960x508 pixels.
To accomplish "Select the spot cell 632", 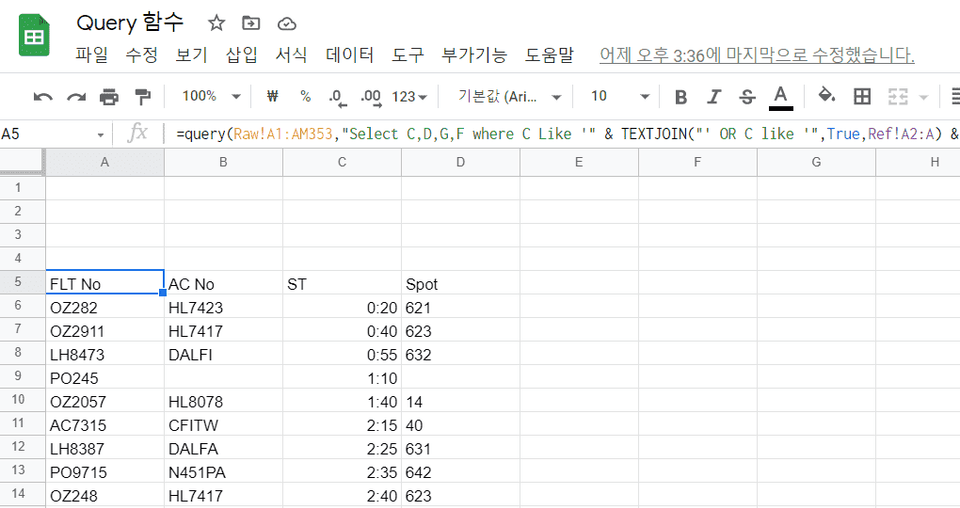I will [x=460, y=354].
